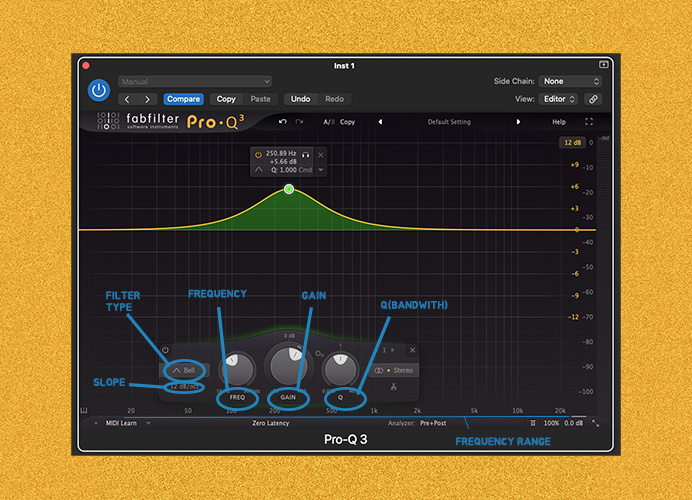Click the bell shape icon in band tooltip
Screen dimensions: 692x500
tap(259, 170)
